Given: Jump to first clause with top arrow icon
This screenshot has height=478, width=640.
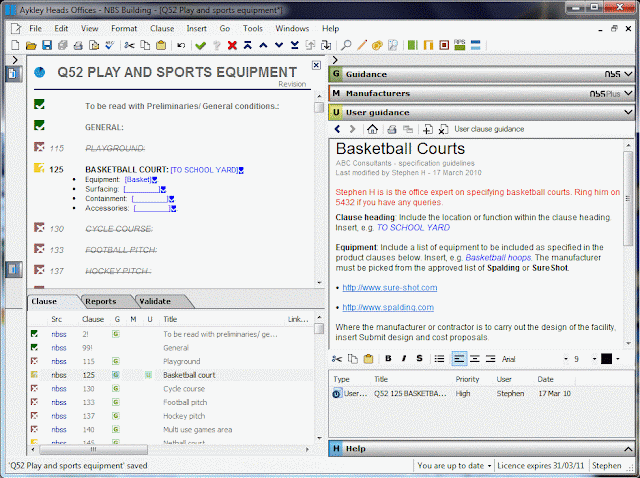Looking at the screenshot, I should point(248,45).
